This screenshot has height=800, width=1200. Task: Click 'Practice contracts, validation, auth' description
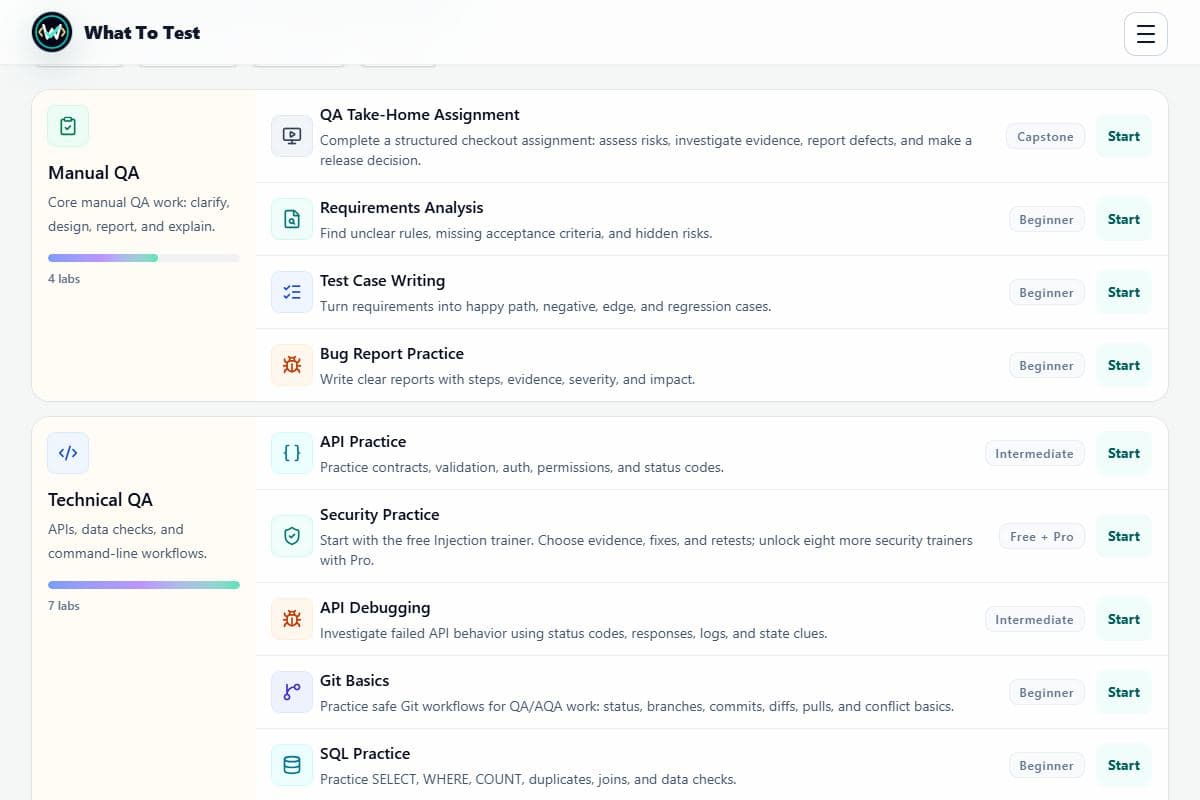(522, 468)
